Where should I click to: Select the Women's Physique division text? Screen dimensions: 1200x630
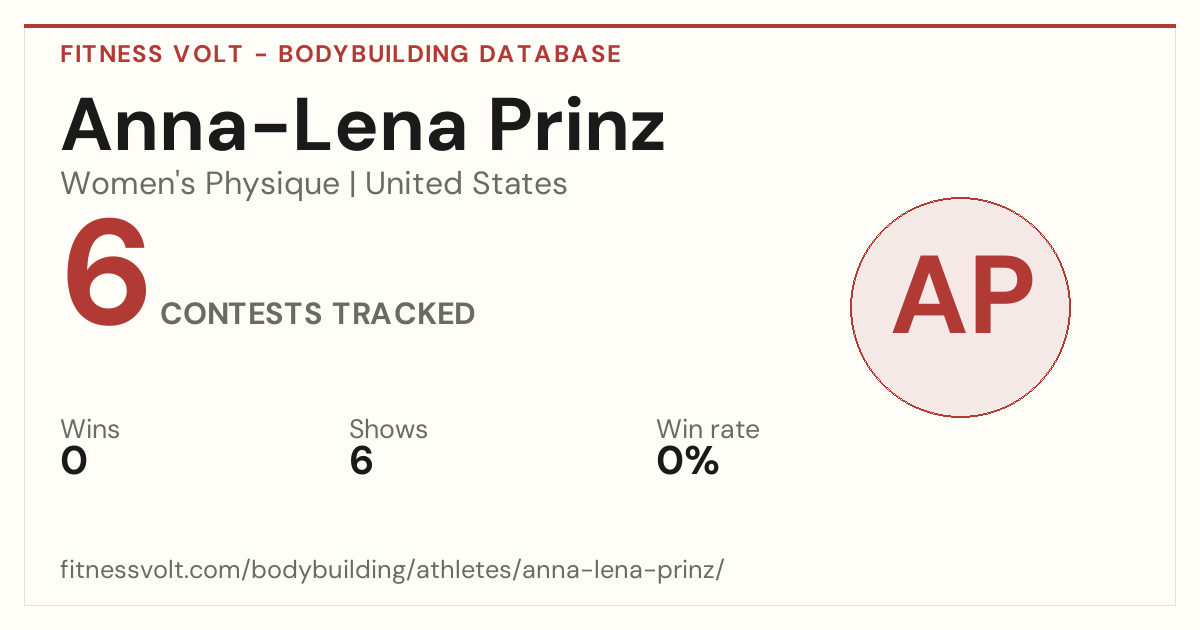[x=200, y=184]
